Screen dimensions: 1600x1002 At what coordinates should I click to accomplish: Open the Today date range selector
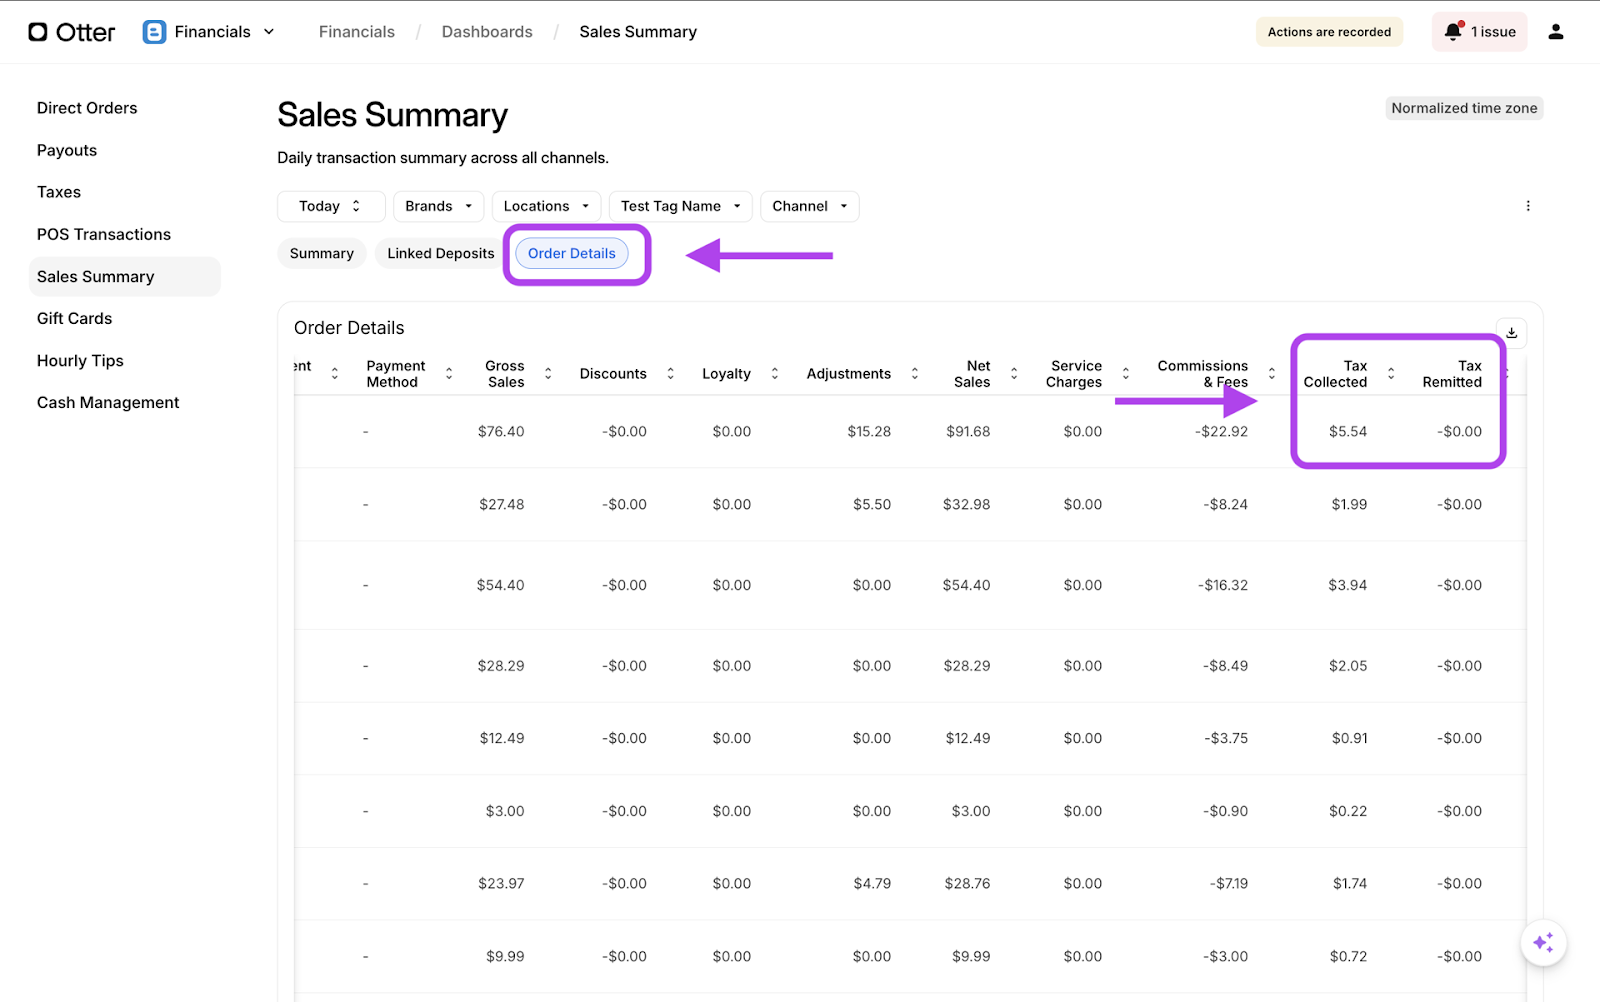click(x=330, y=206)
